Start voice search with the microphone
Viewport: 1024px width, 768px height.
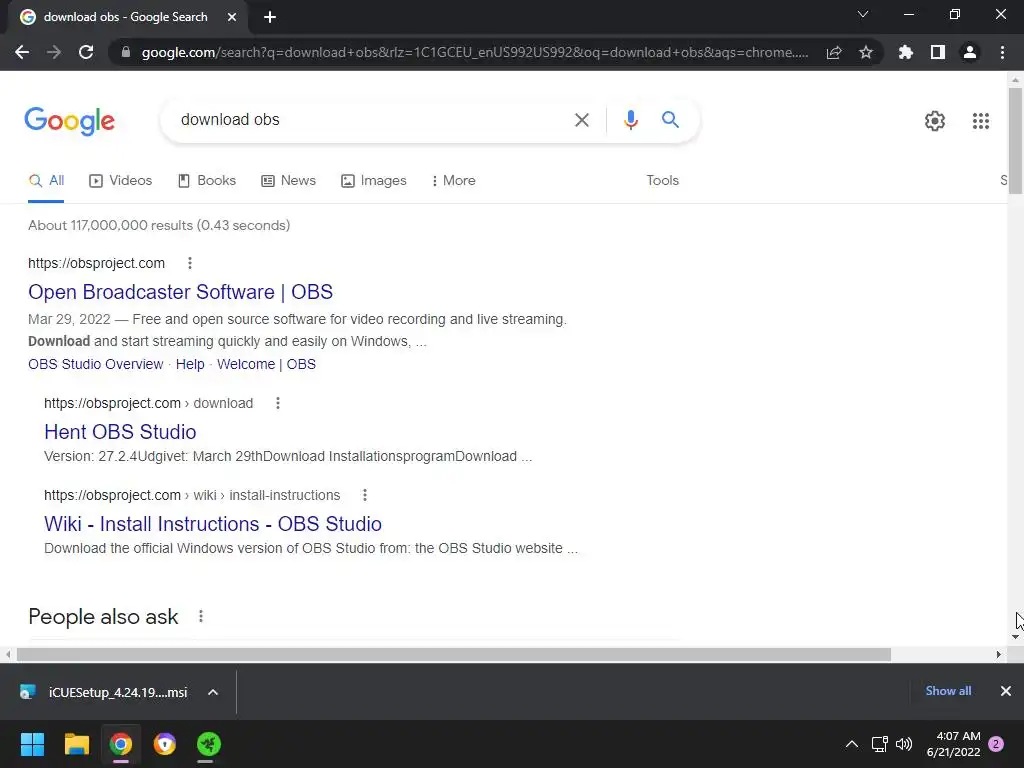point(630,120)
